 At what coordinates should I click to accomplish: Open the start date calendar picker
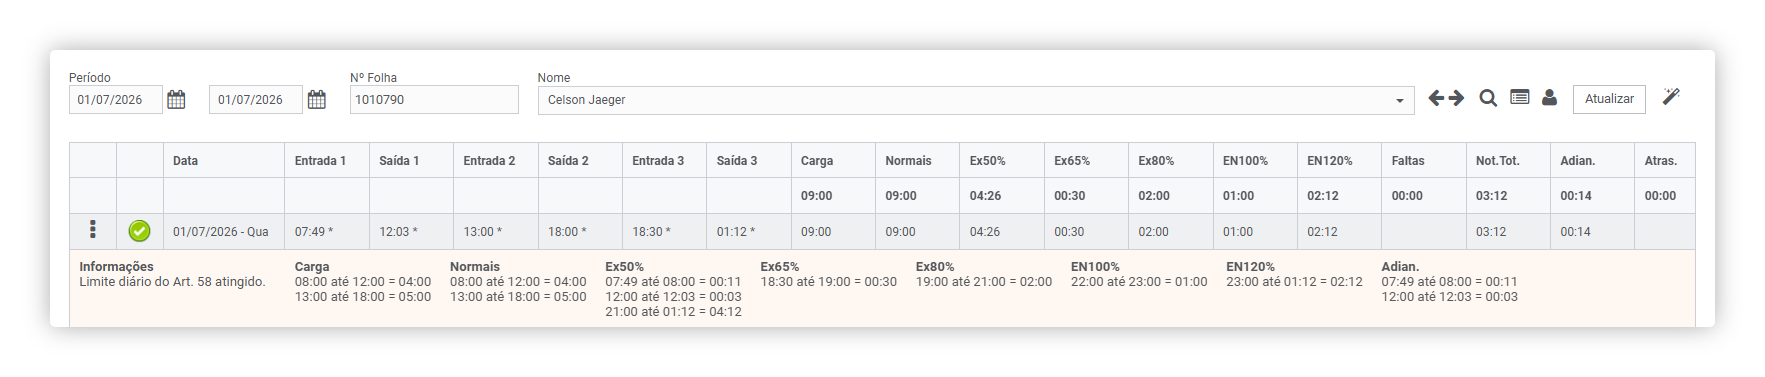[176, 99]
